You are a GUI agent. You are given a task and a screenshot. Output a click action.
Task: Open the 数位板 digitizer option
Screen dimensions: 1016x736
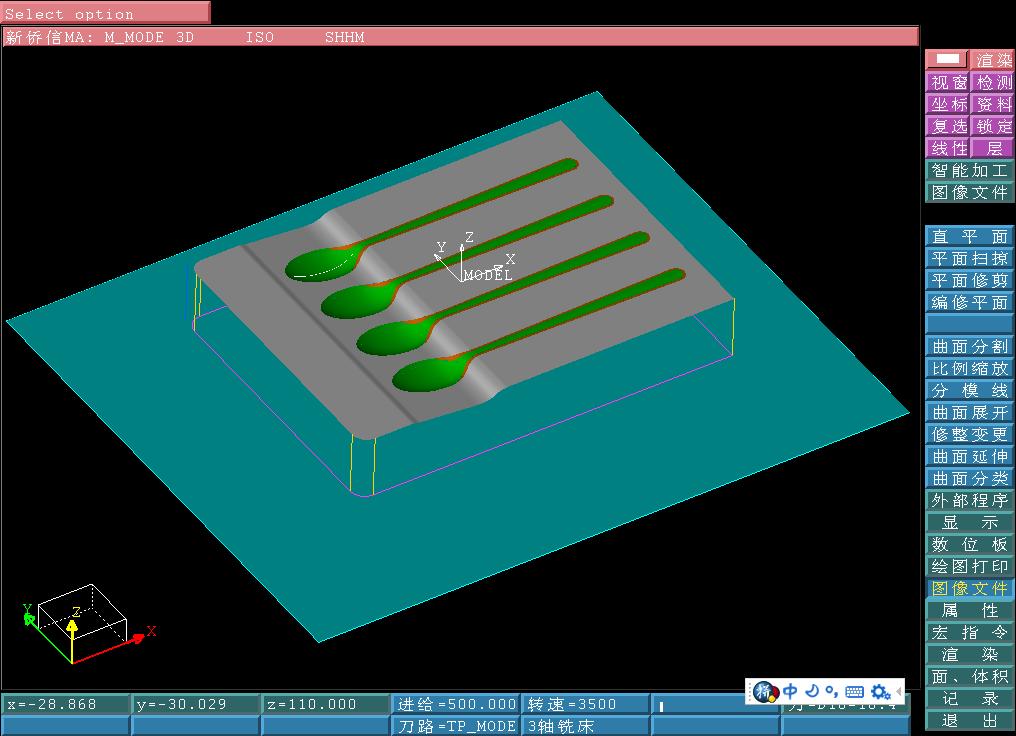tap(969, 545)
